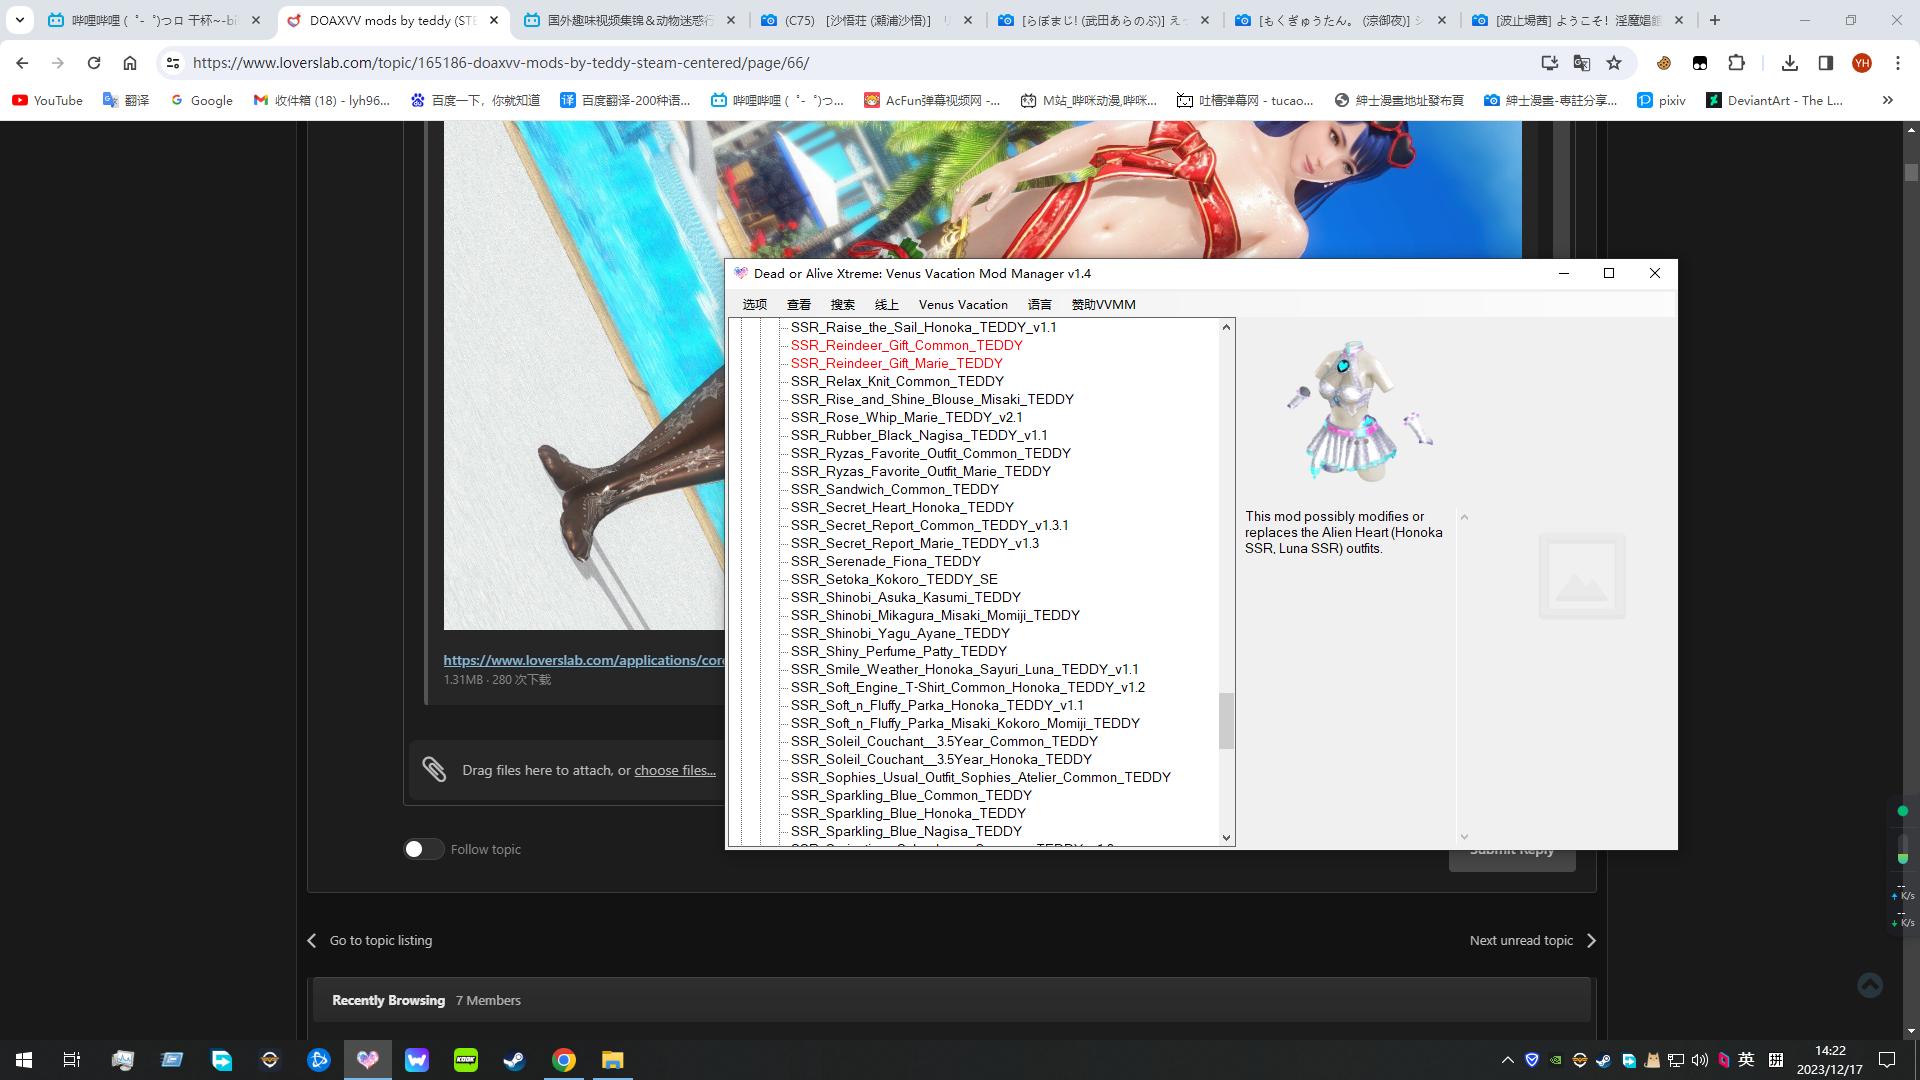Click description panel scroll-up arrow
Screen dimensions: 1920x1080
pyautogui.click(x=1464, y=517)
